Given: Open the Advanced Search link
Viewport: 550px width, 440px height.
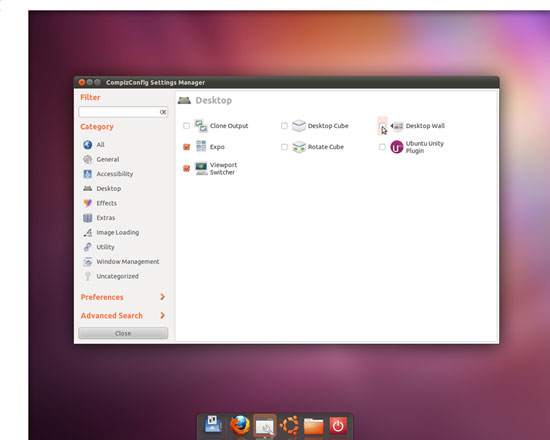Looking at the screenshot, I should [112, 315].
